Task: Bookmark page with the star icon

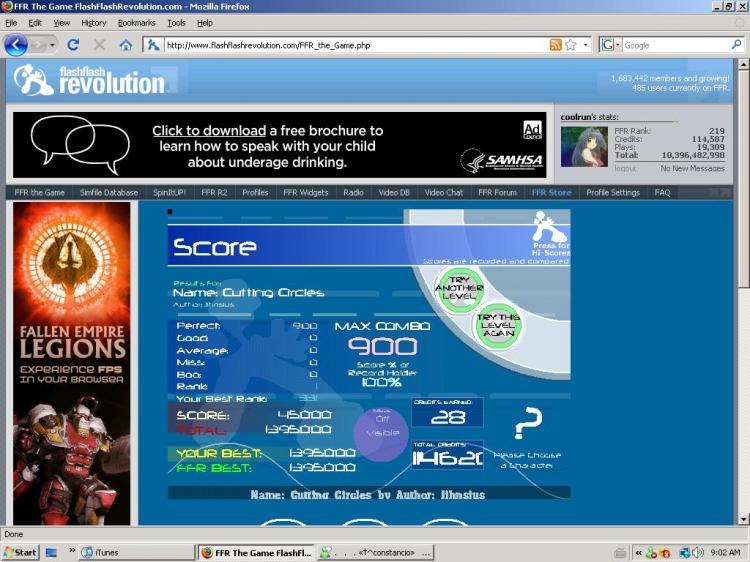Action: (x=571, y=45)
